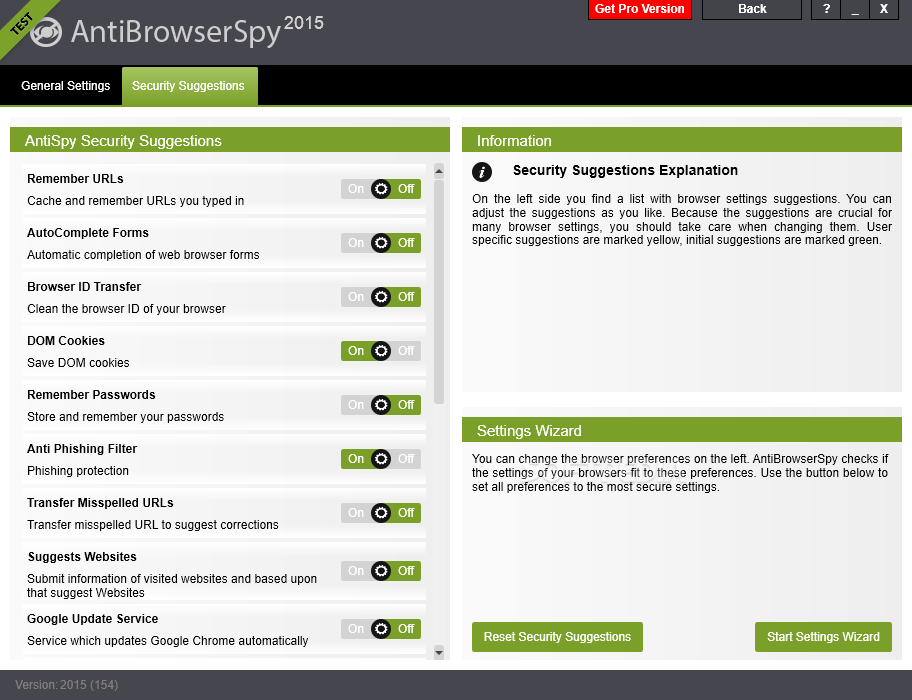912x700 pixels.
Task: Click 'Version: 2015 (154)' in status bar
Action: click(x=66, y=685)
